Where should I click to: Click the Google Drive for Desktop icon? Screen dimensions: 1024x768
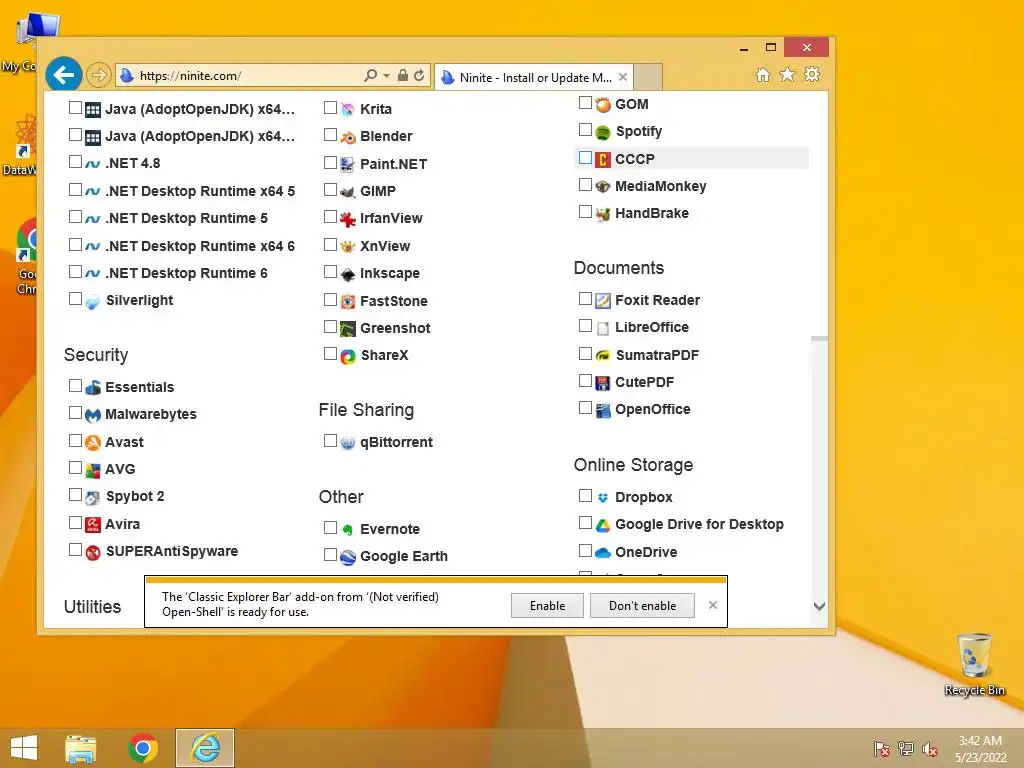click(603, 524)
